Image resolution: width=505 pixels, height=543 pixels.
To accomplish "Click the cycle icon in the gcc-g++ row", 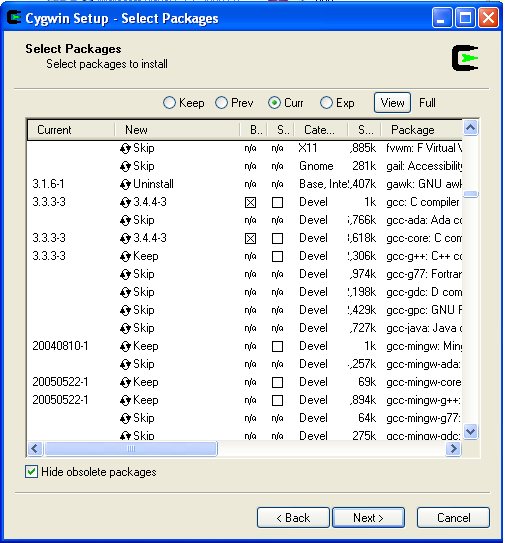I will [125, 257].
